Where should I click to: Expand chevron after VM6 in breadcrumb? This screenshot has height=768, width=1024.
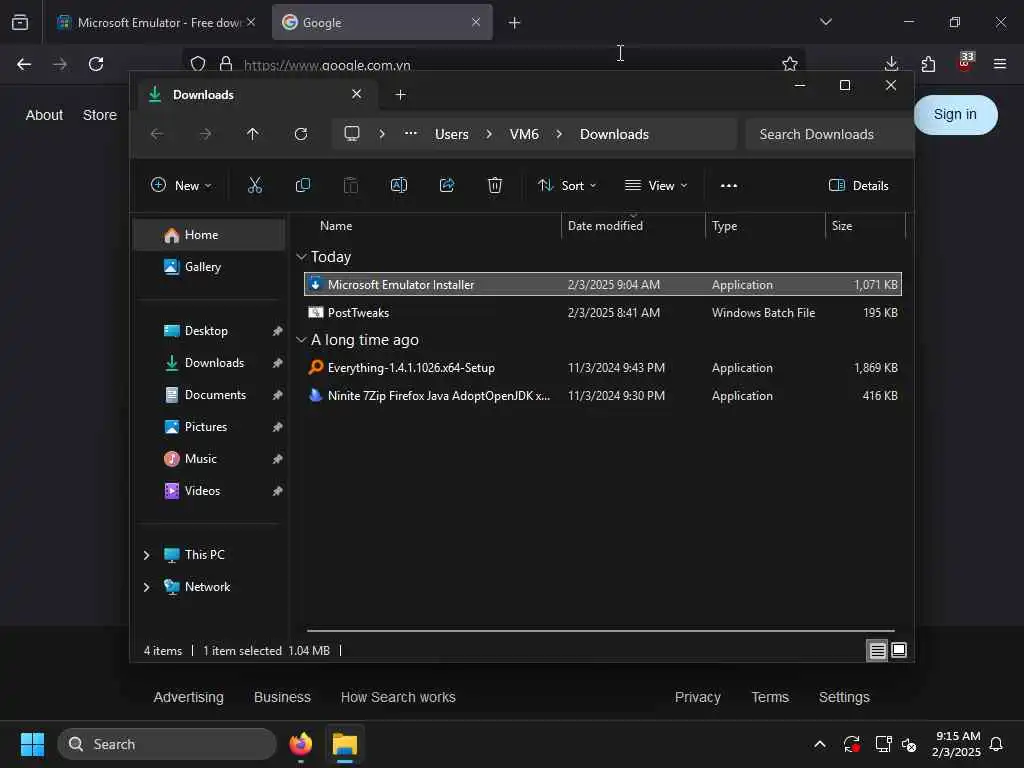pyautogui.click(x=559, y=134)
